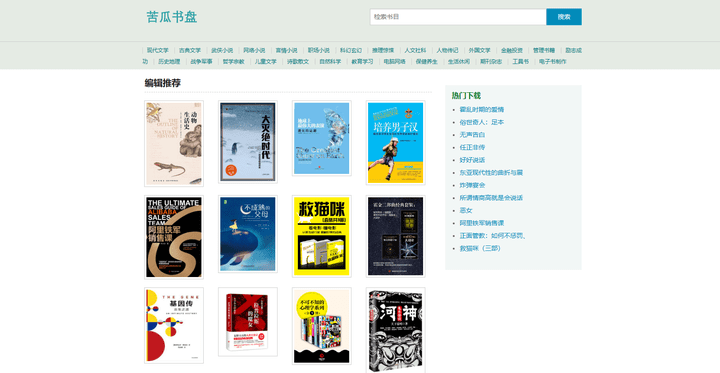Focus the 检索书目 search field
This screenshot has width=720, height=373.
tap(458, 17)
